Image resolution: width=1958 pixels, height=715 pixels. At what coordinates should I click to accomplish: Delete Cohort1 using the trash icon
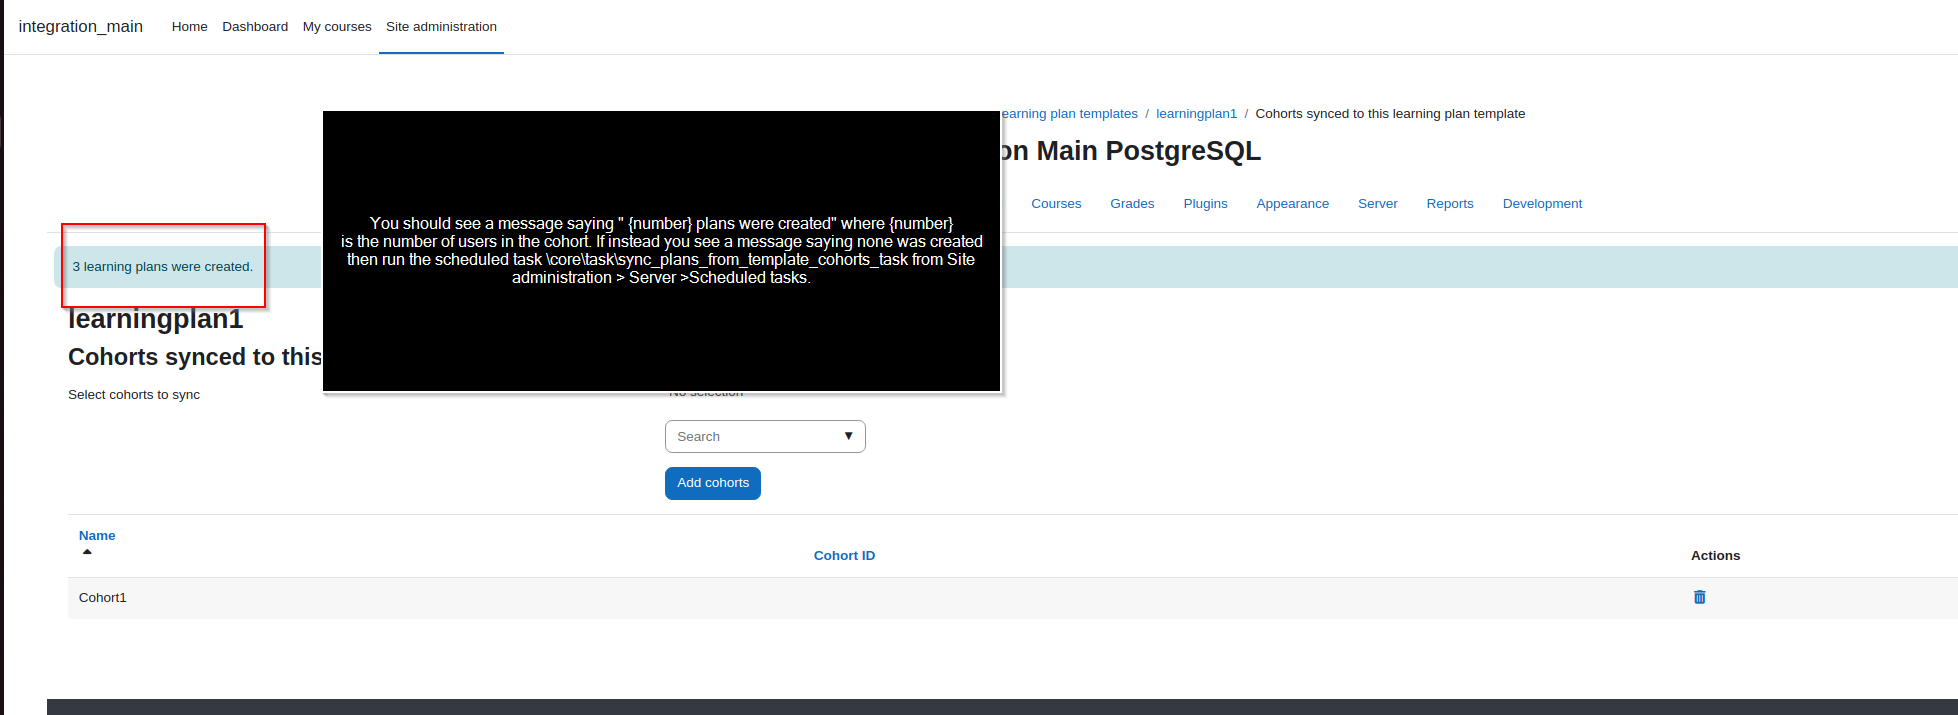click(1699, 597)
